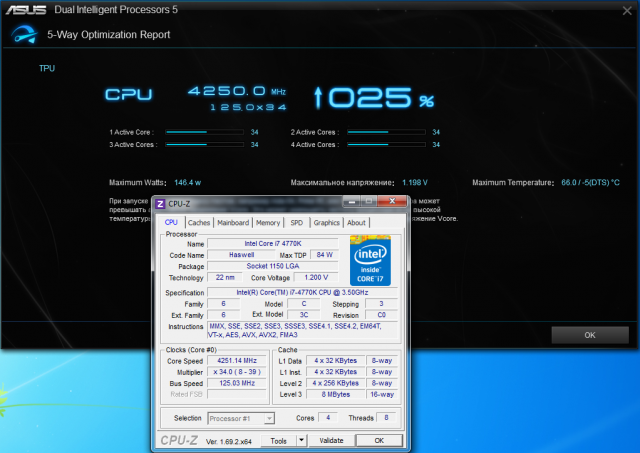Switch to the Caches tab
This screenshot has height=453, width=640.
pyautogui.click(x=199, y=223)
